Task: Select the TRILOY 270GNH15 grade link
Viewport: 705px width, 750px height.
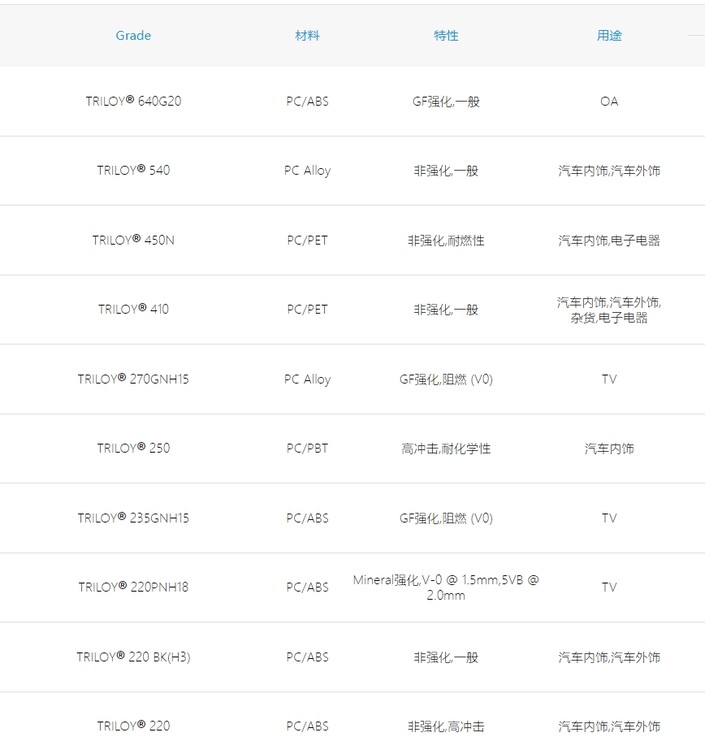Action: (x=133, y=379)
